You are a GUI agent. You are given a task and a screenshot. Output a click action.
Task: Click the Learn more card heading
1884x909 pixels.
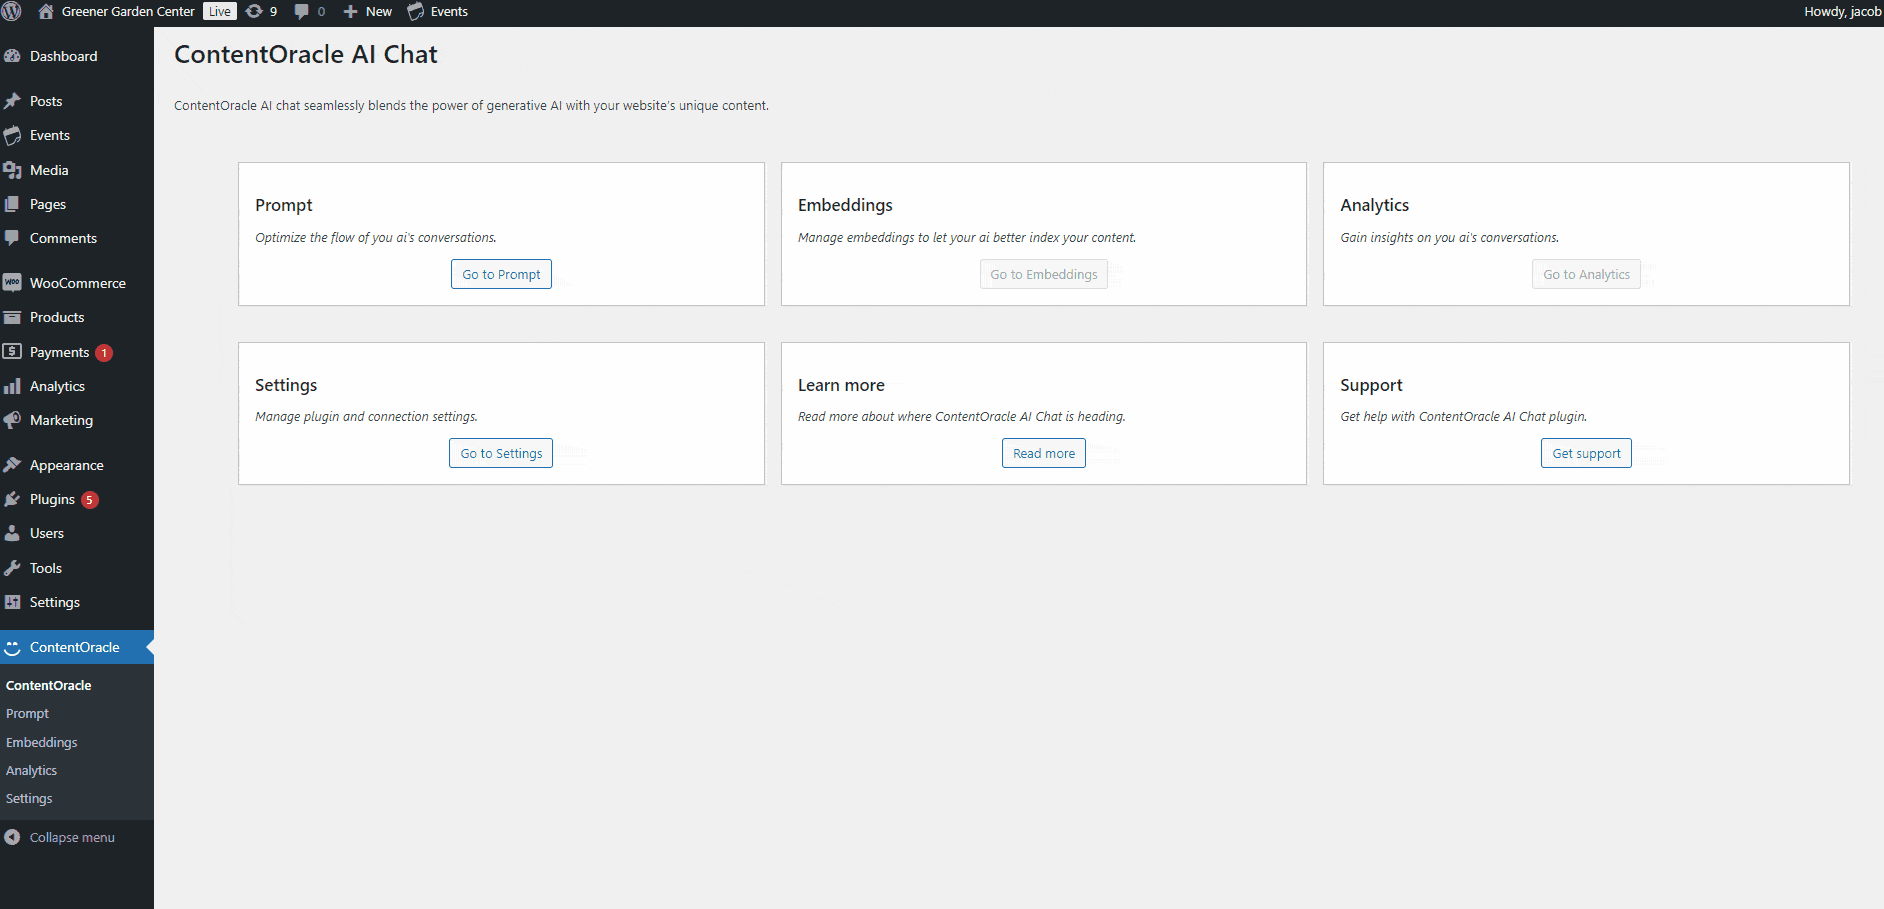tap(841, 385)
